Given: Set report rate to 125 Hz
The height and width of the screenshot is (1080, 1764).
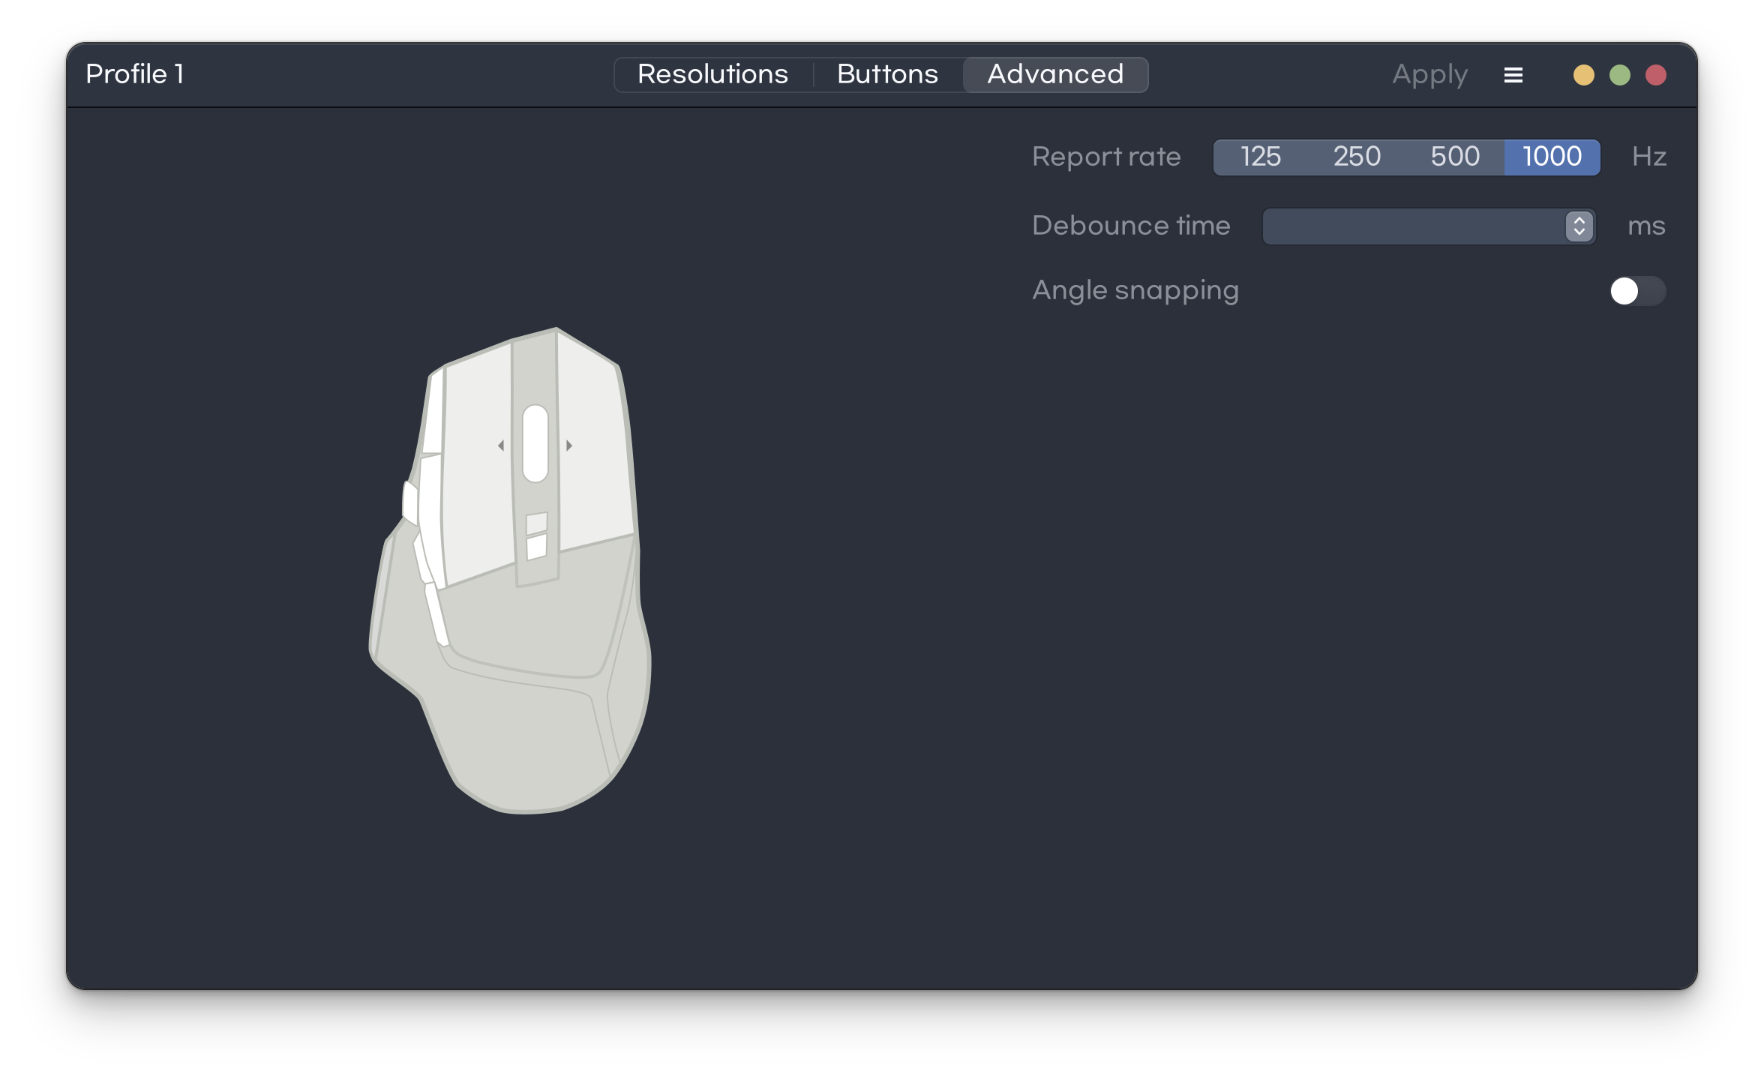Looking at the screenshot, I should 1260,157.
